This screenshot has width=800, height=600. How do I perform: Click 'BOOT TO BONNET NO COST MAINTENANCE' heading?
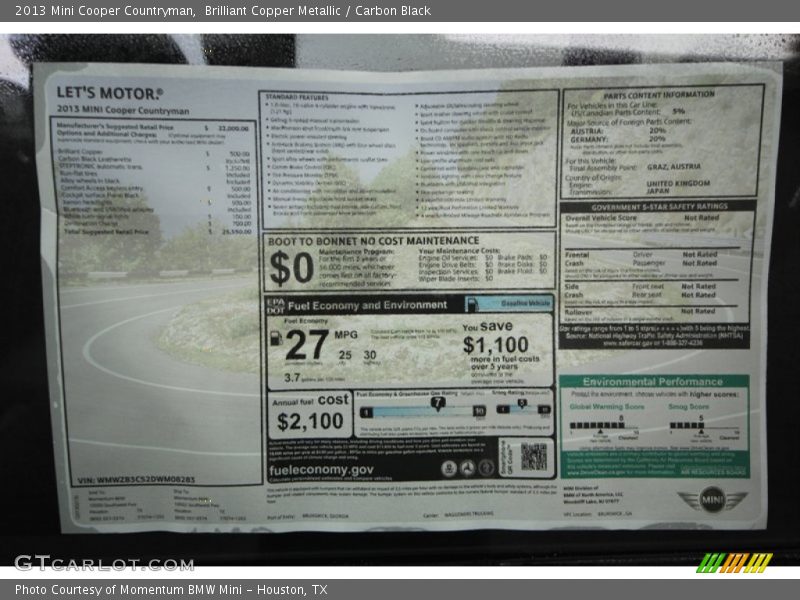coord(373,241)
